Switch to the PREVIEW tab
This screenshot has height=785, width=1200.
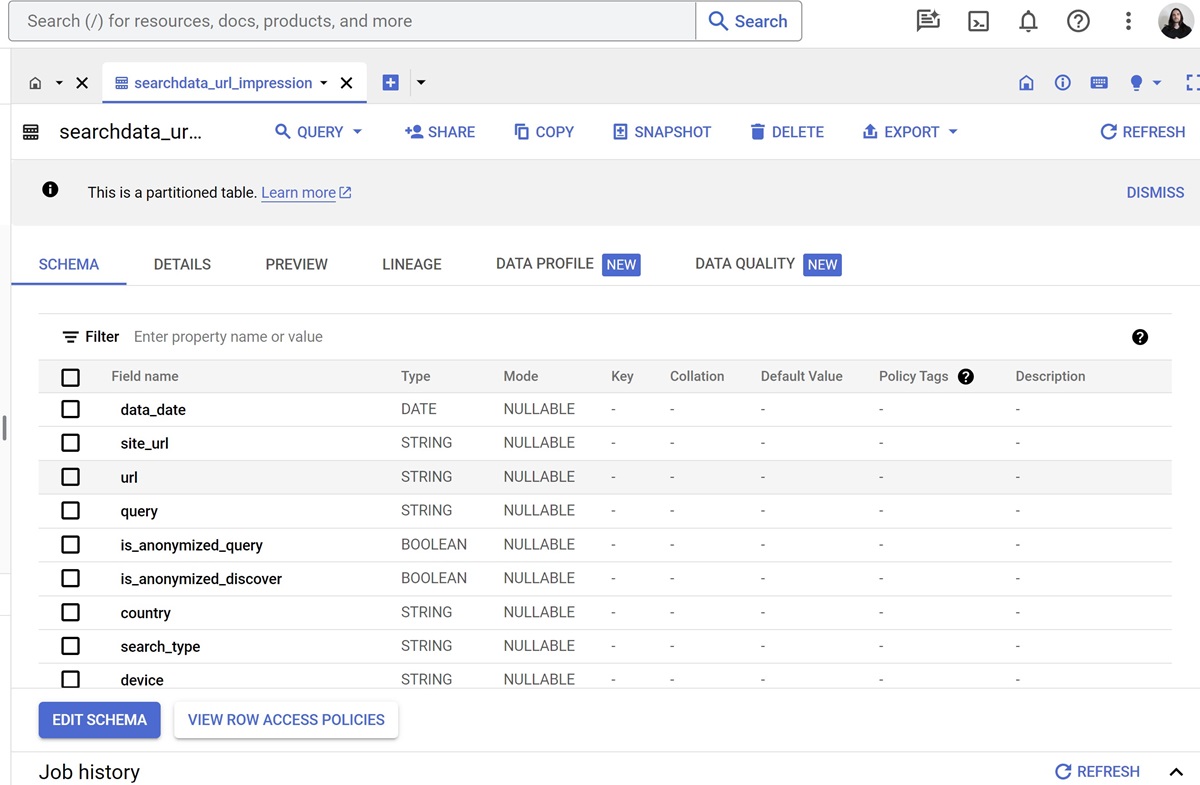tap(296, 264)
